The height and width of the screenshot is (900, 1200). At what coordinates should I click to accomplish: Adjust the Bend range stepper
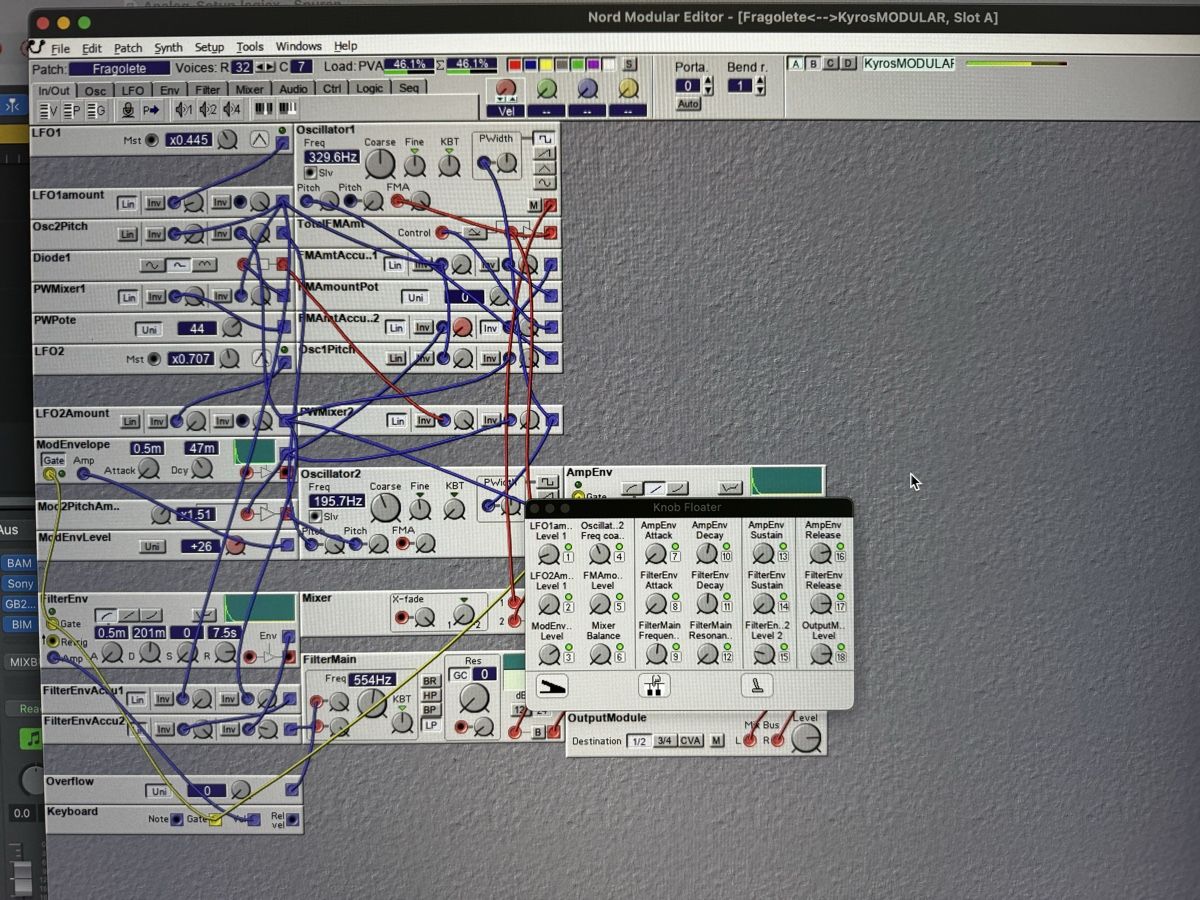pos(759,86)
